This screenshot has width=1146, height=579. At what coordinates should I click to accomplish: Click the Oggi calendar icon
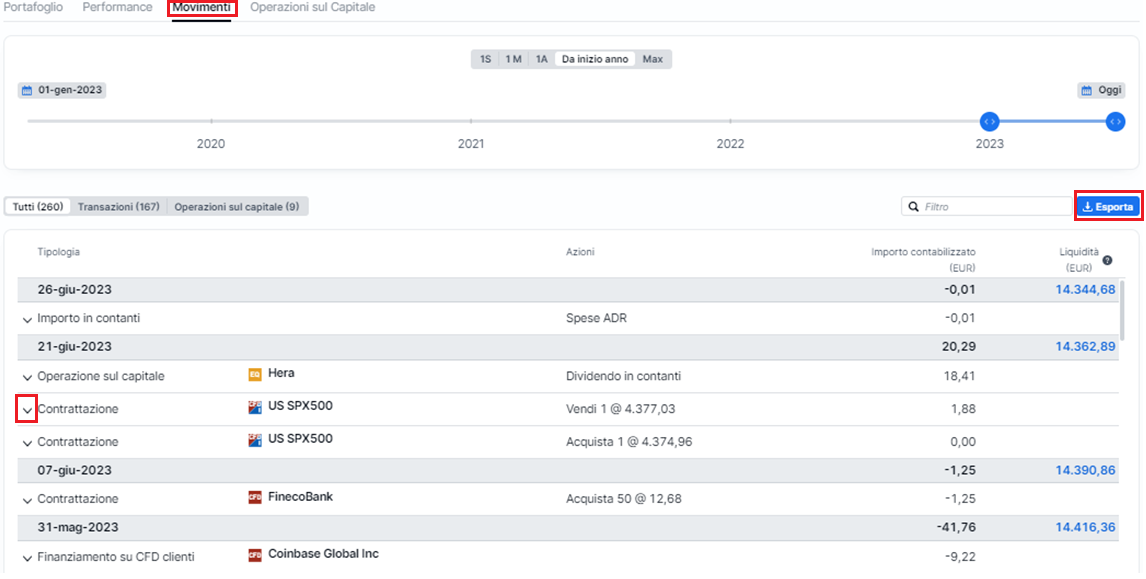click(1087, 91)
